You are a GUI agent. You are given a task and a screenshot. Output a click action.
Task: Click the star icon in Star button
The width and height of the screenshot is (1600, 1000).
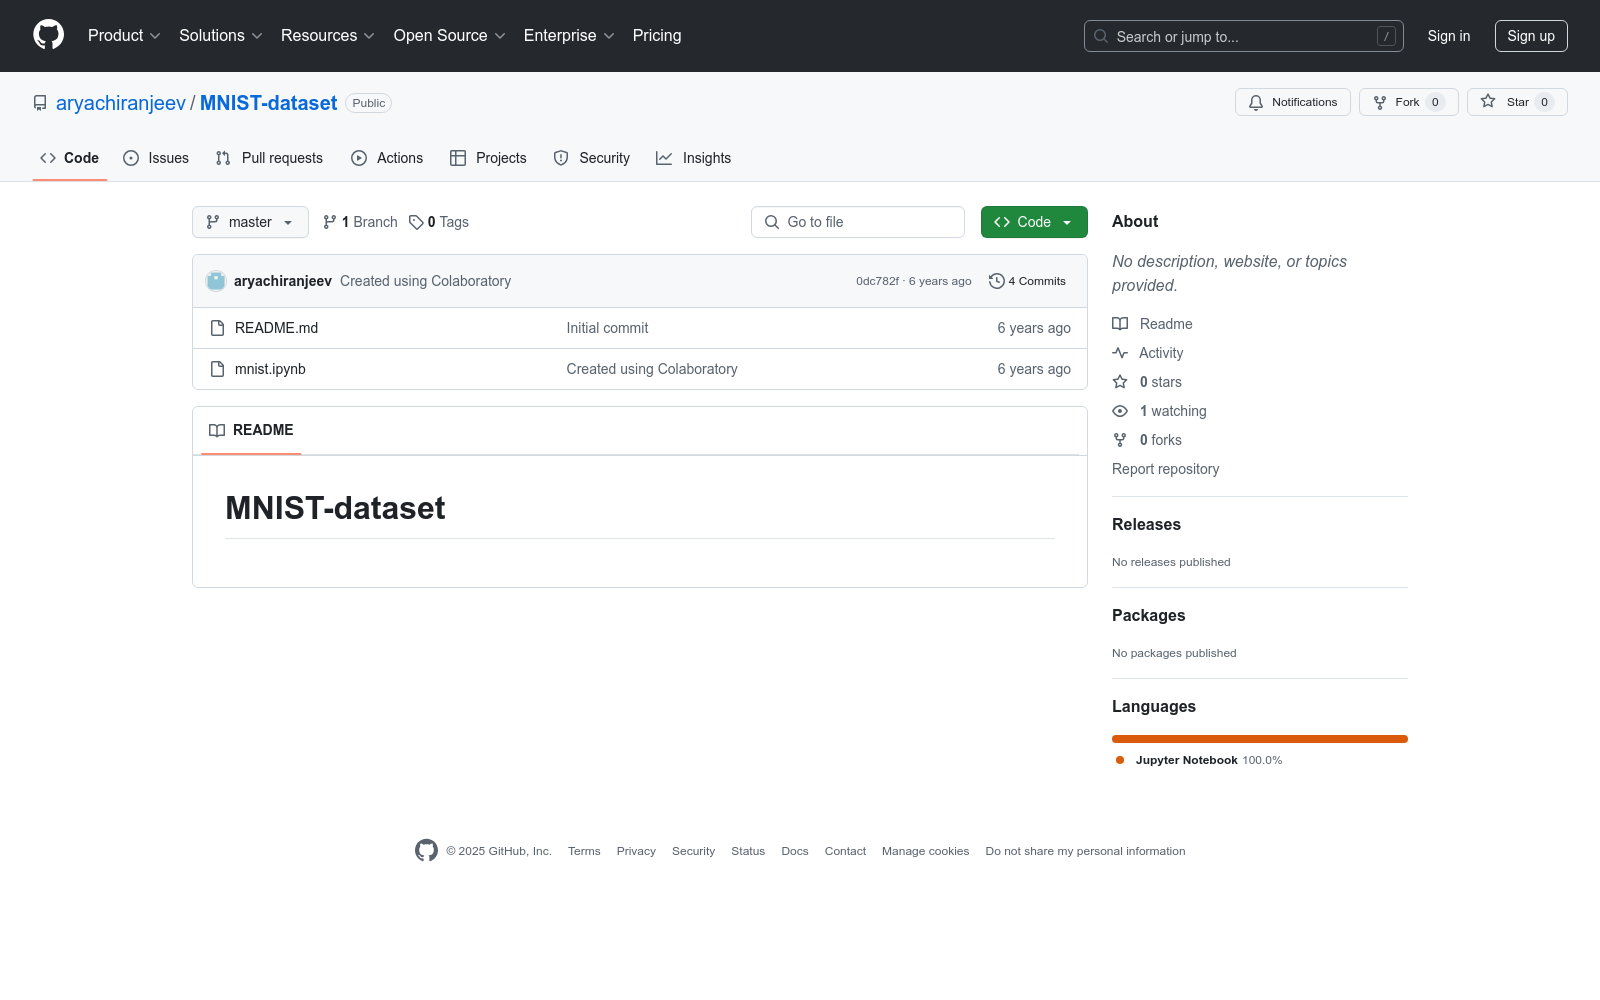coord(1488,101)
